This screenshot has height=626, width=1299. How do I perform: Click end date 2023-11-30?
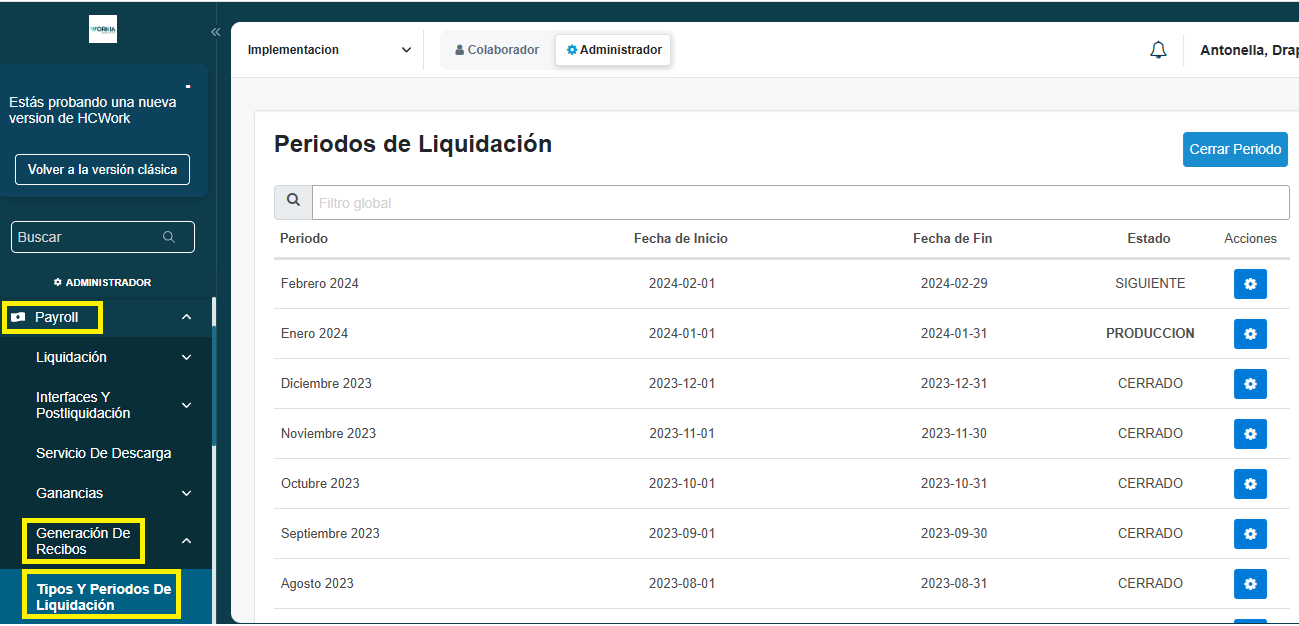[954, 434]
